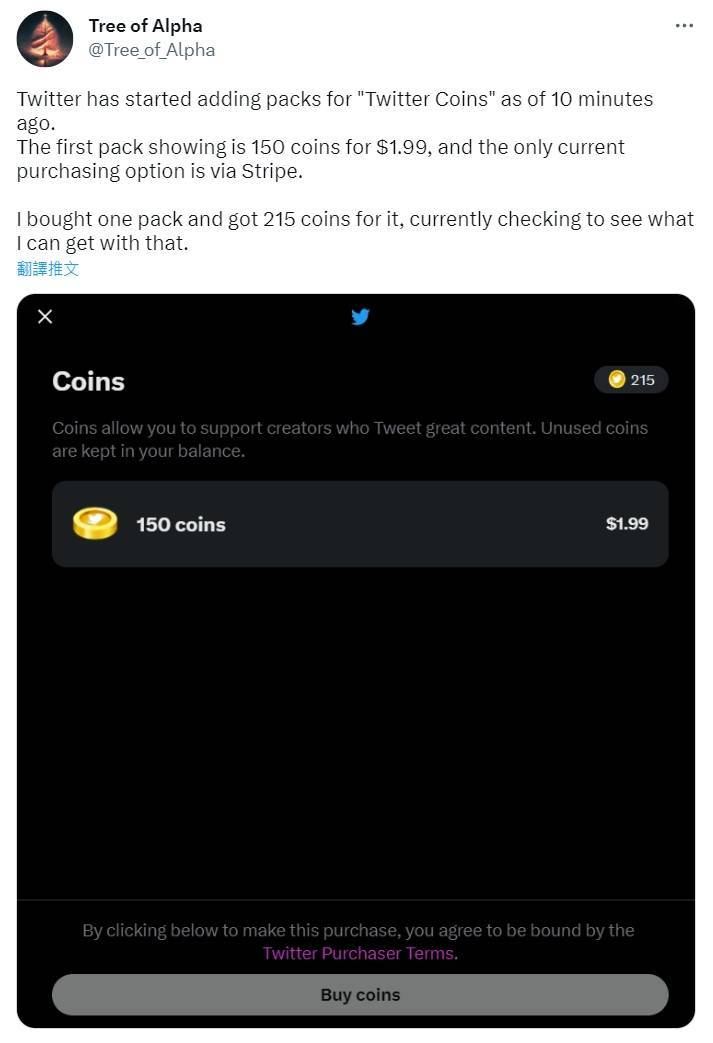Open the tweet's three-dot more menu
This screenshot has width=713, height=1043.
point(684,26)
